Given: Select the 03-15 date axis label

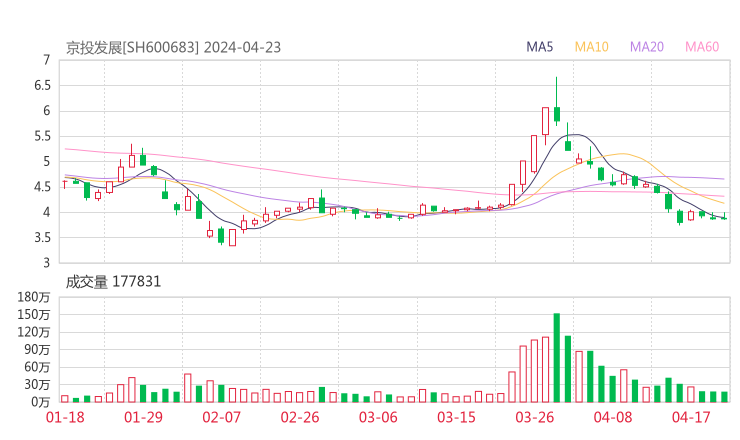Looking at the screenshot, I should [x=456, y=417].
